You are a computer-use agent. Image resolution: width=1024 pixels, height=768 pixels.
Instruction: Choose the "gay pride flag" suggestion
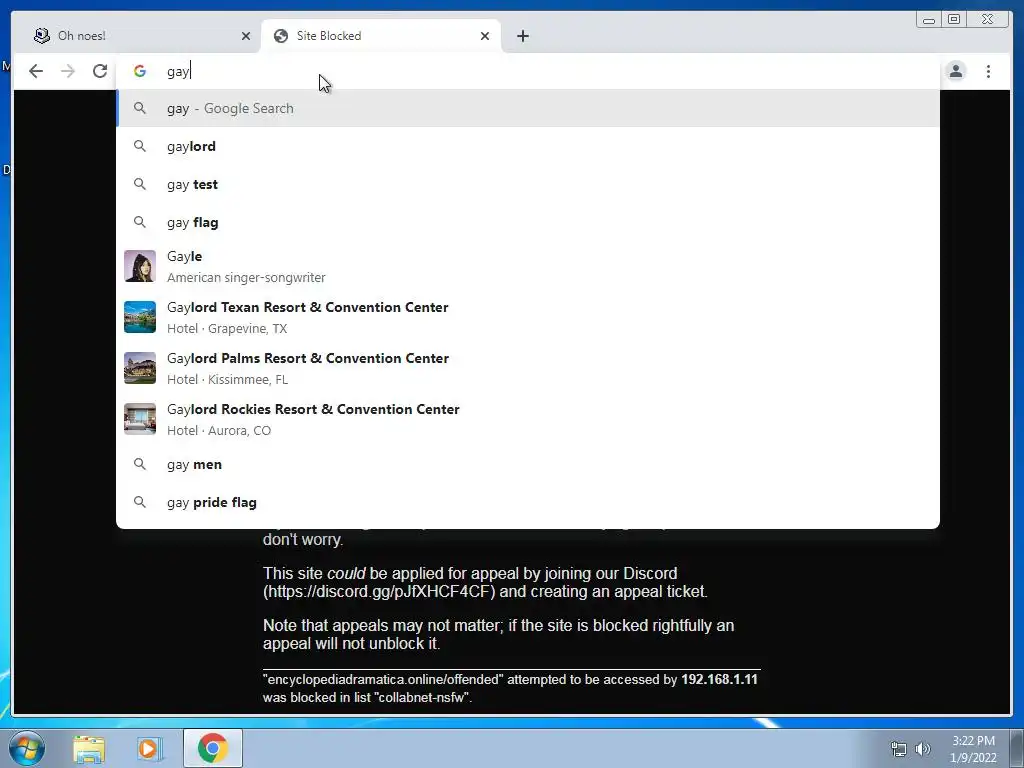point(528,502)
